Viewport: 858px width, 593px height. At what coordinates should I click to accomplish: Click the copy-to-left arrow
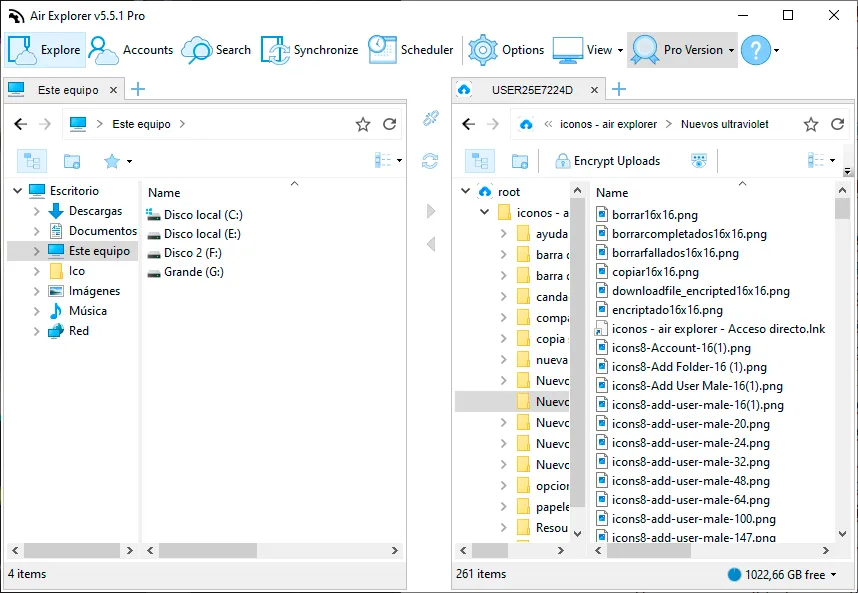pyautogui.click(x=431, y=244)
